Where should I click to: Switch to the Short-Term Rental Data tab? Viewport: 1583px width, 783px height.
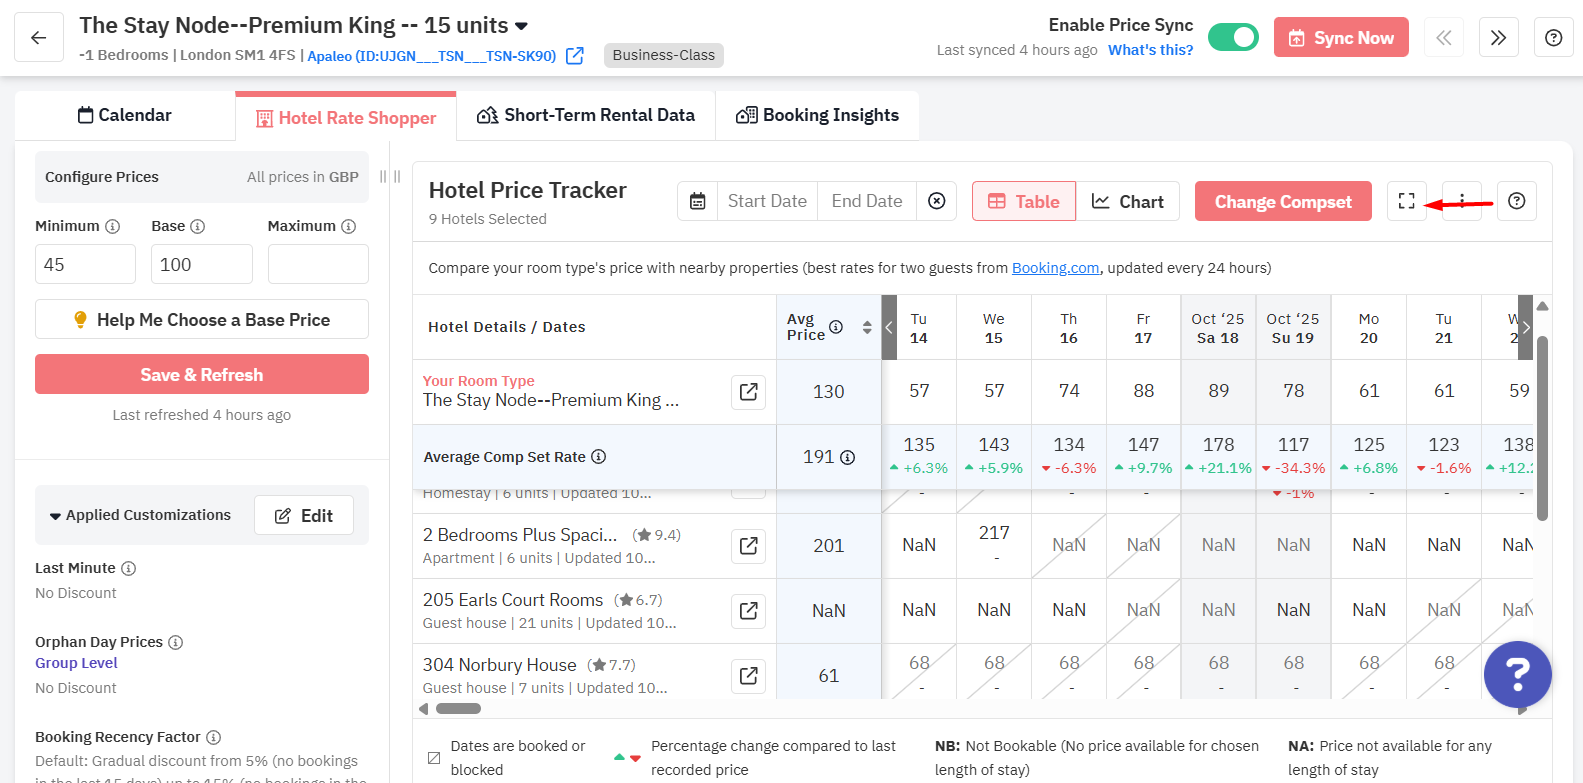[586, 115]
